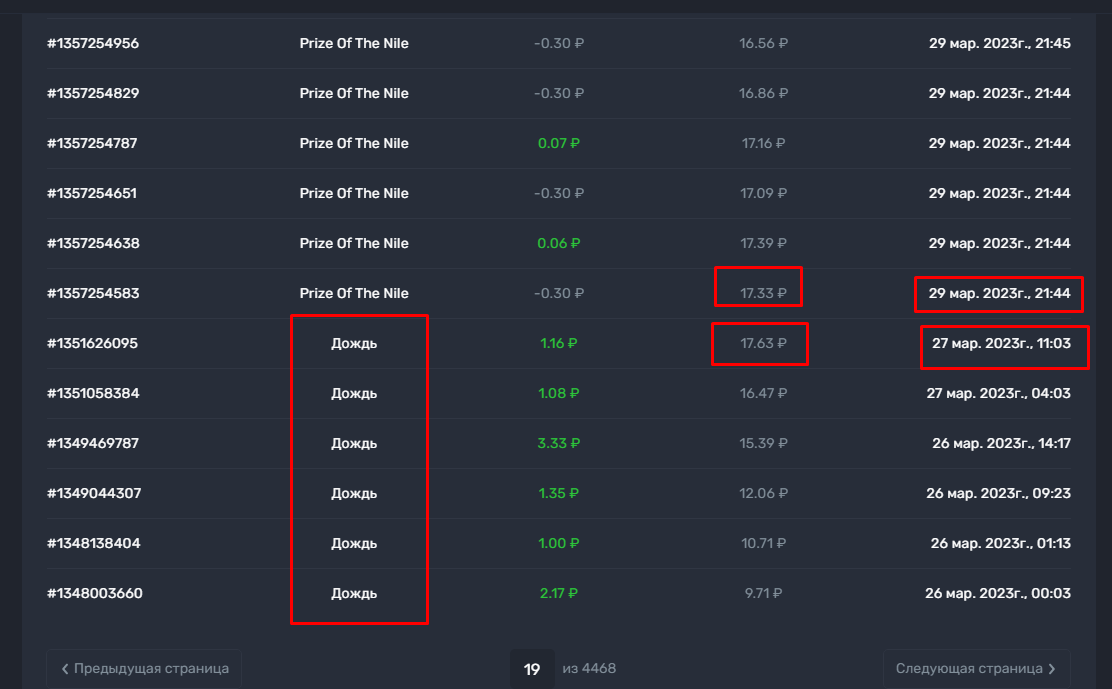Click the 1.00 ₽ amount for #1348138404
Viewport: 1112px width, 689px height.
coord(559,543)
